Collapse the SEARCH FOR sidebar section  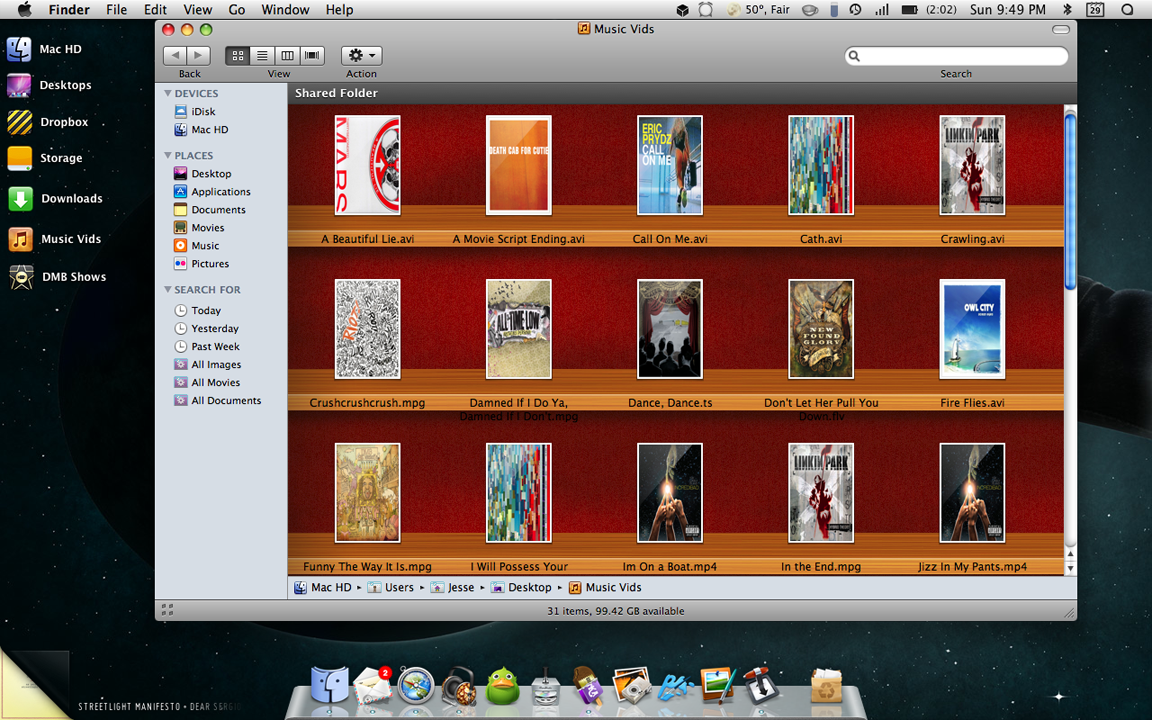(x=168, y=289)
